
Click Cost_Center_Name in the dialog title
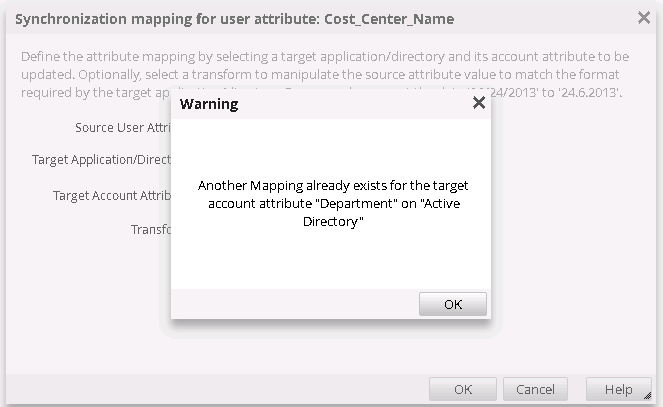tap(390, 18)
